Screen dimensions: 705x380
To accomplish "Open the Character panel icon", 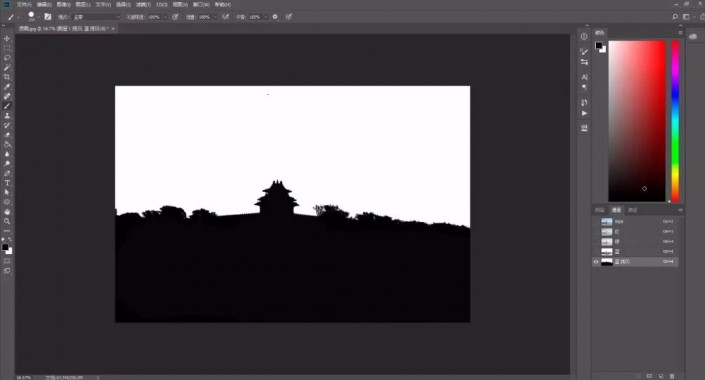I will pyautogui.click(x=584, y=77).
